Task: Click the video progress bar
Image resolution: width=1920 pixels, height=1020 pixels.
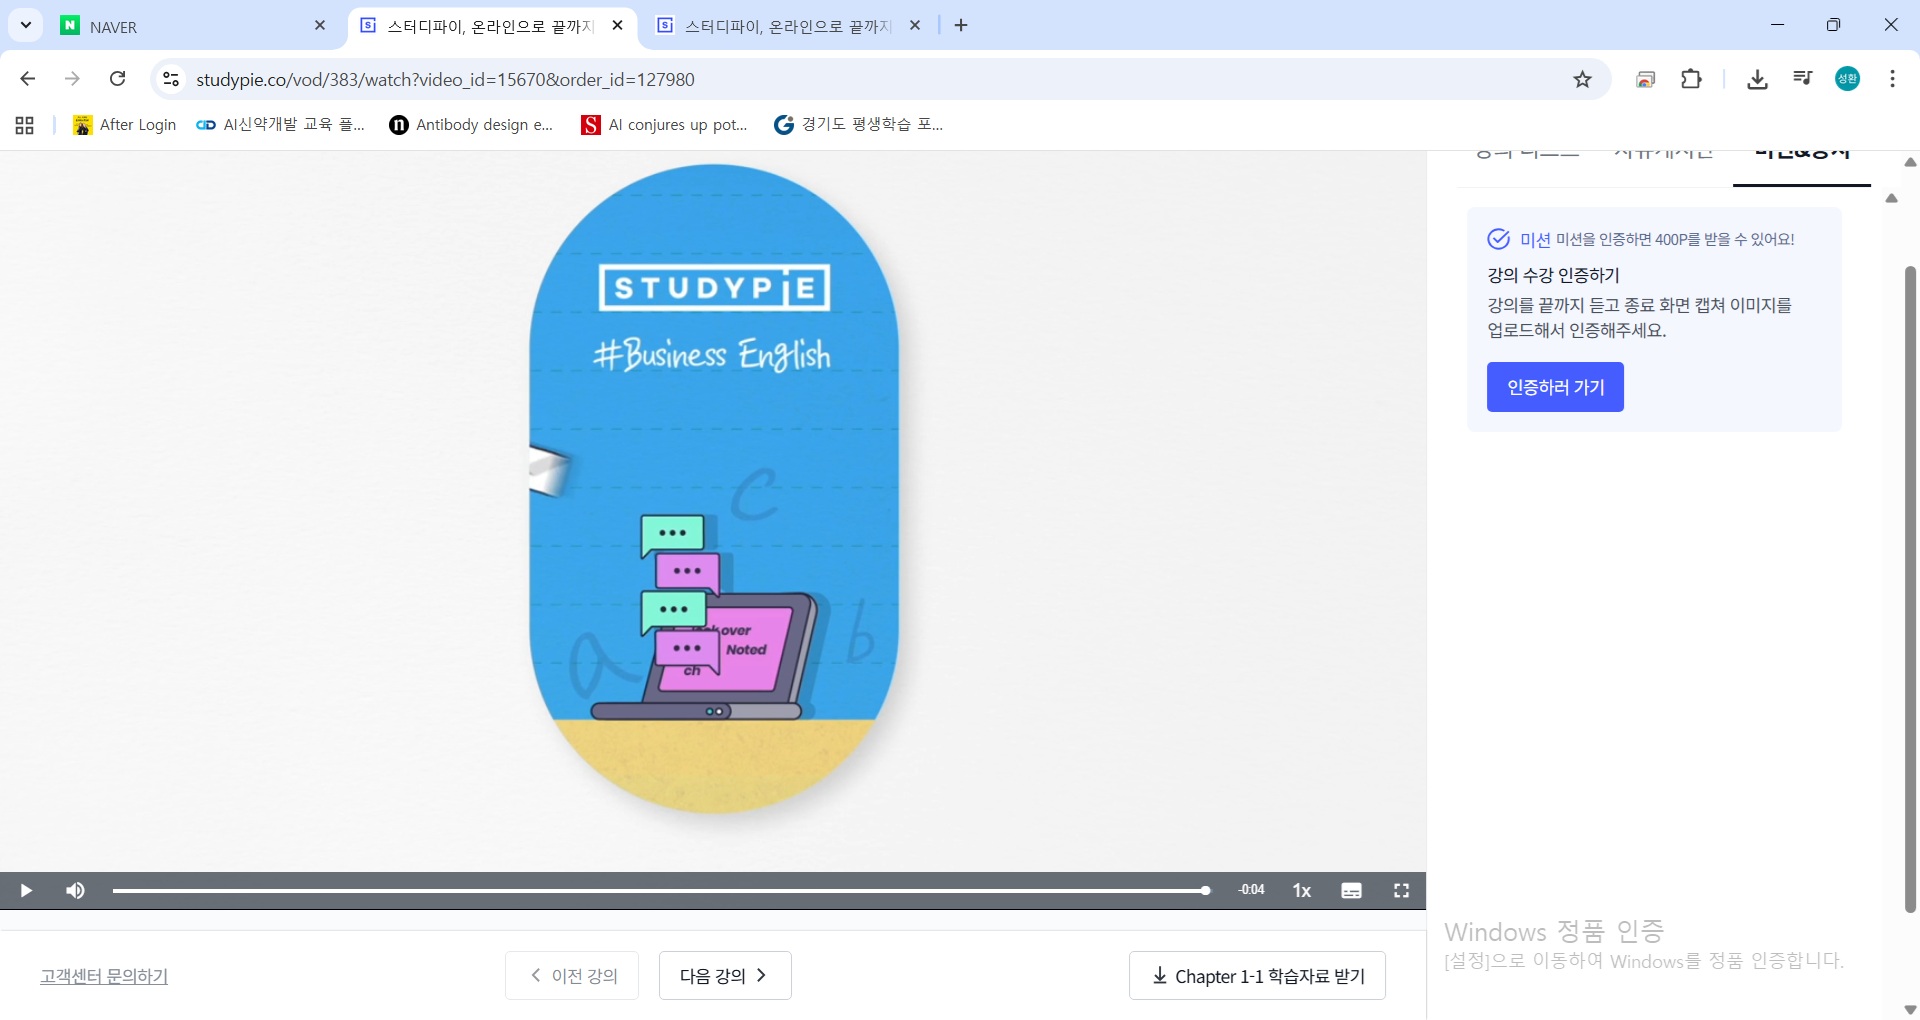Action: (x=660, y=891)
